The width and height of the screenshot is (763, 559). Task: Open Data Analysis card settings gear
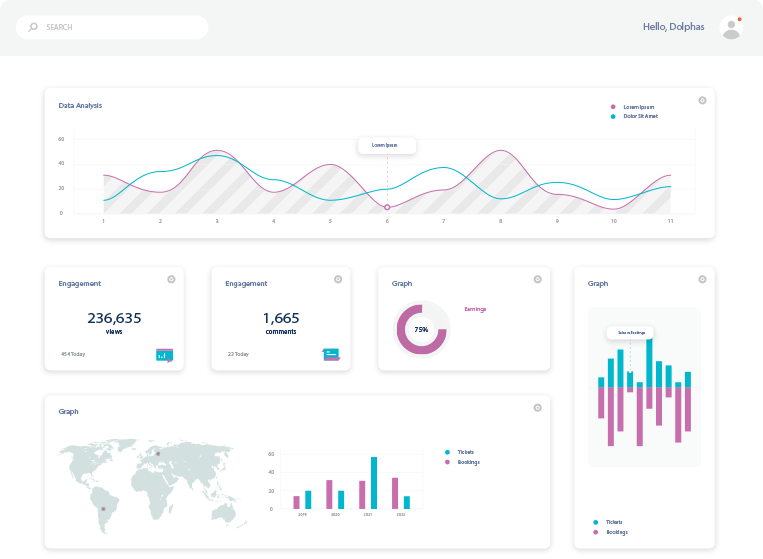702,100
